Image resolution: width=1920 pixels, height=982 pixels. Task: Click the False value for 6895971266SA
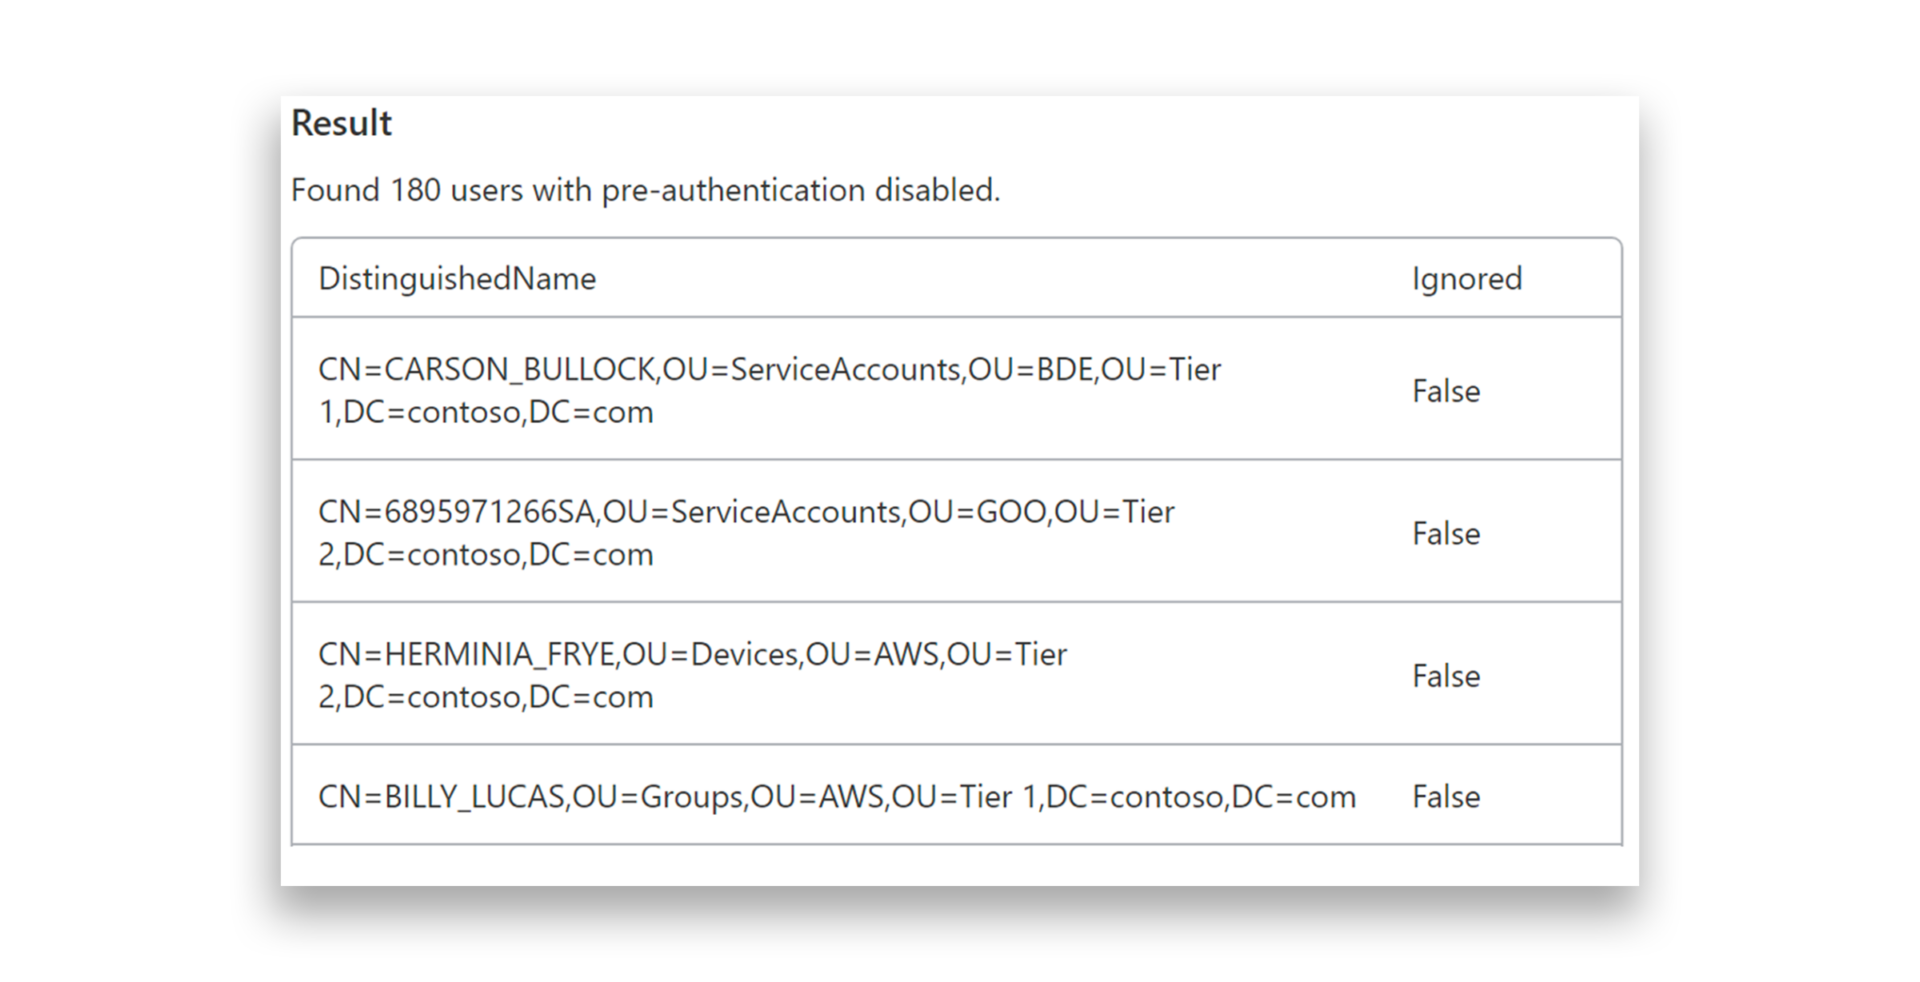click(1445, 534)
